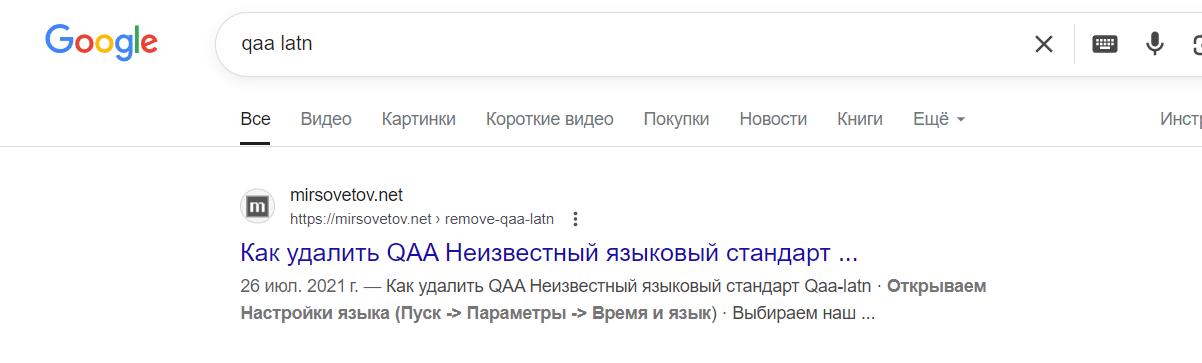Open image search icon at right edge
The width and height of the screenshot is (1202, 363).
[x=1196, y=44]
